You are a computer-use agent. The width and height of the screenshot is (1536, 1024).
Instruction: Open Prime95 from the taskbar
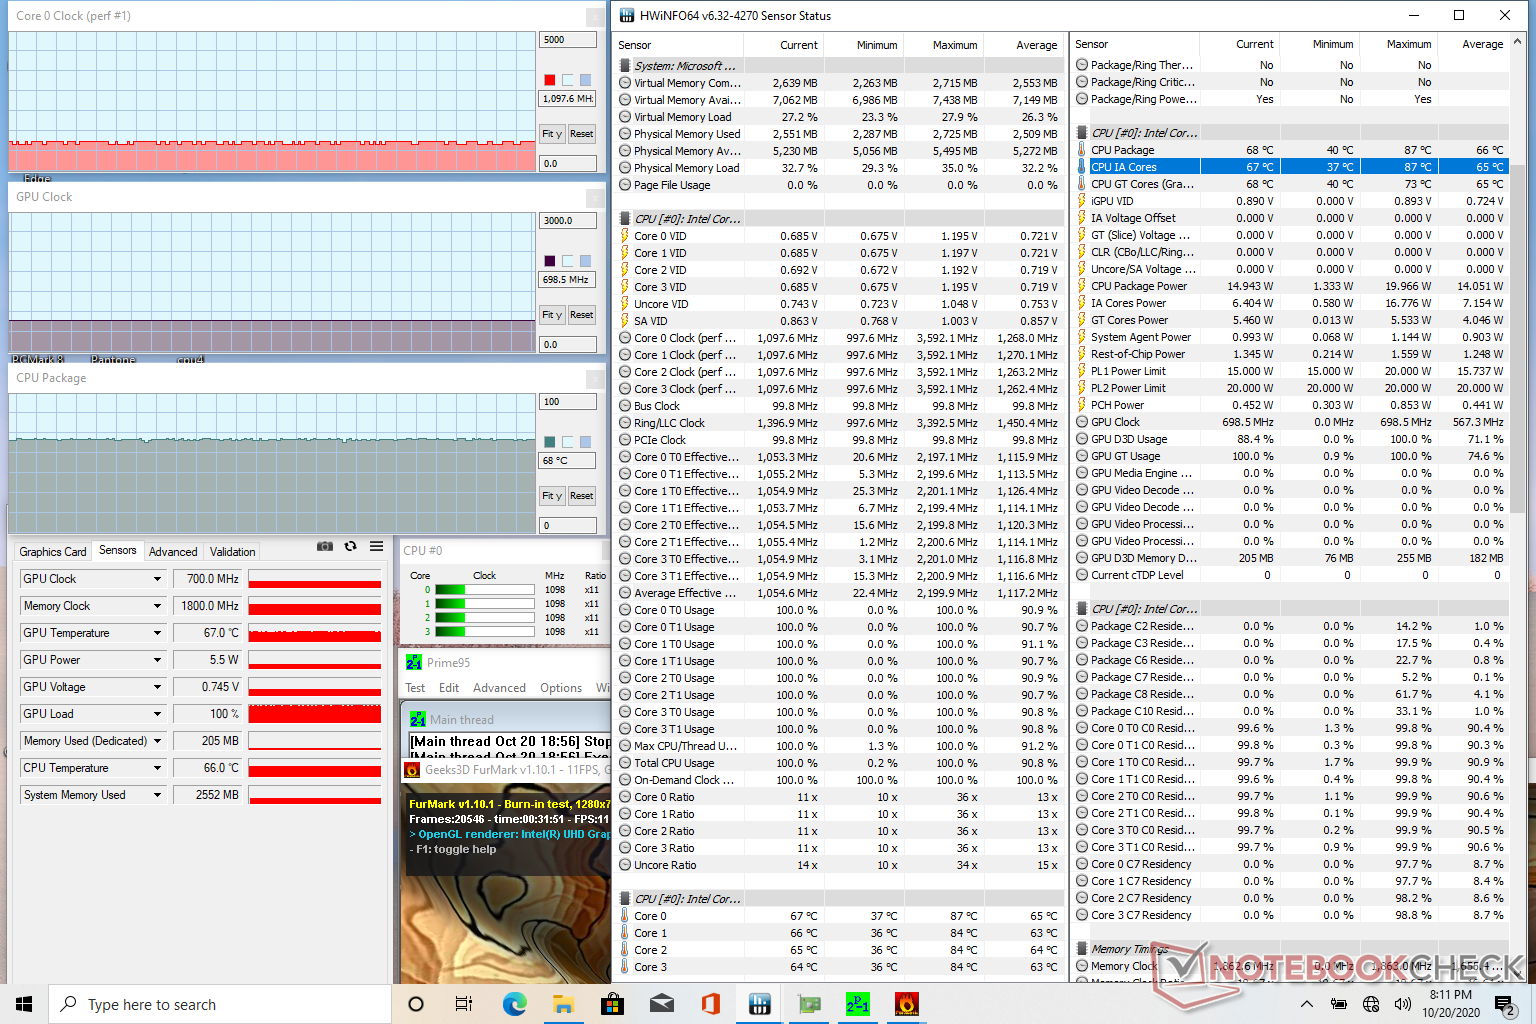(x=857, y=1004)
